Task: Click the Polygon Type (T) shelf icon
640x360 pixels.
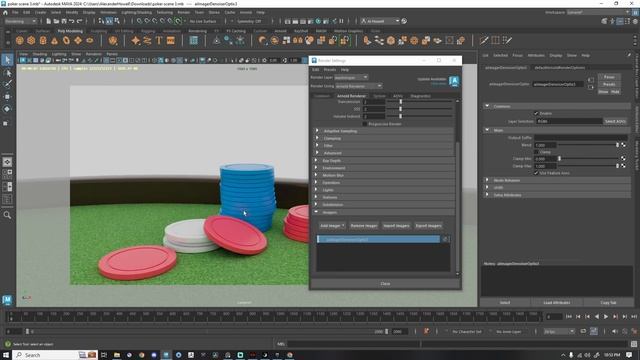Action: click(x=159, y=40)
